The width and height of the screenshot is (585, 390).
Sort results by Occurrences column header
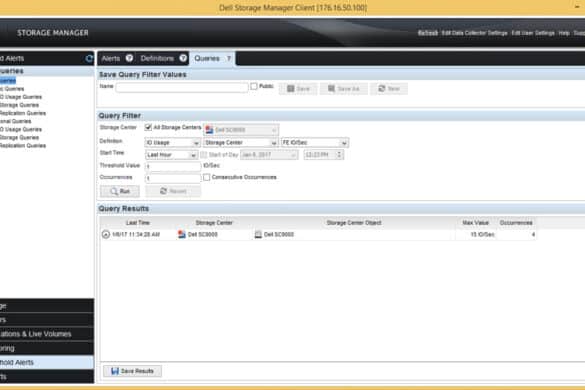(516, 223)
